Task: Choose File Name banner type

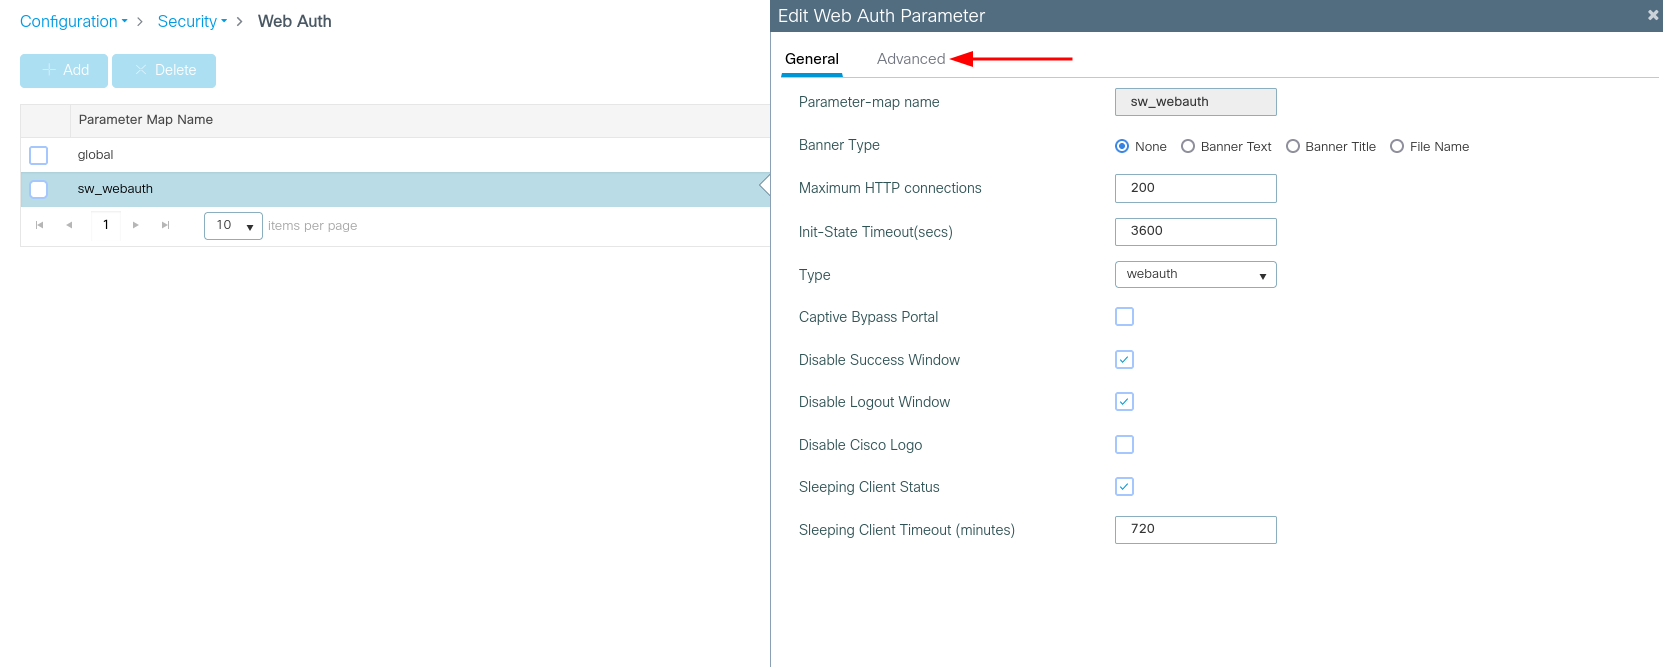Action: coord(1397,146)
